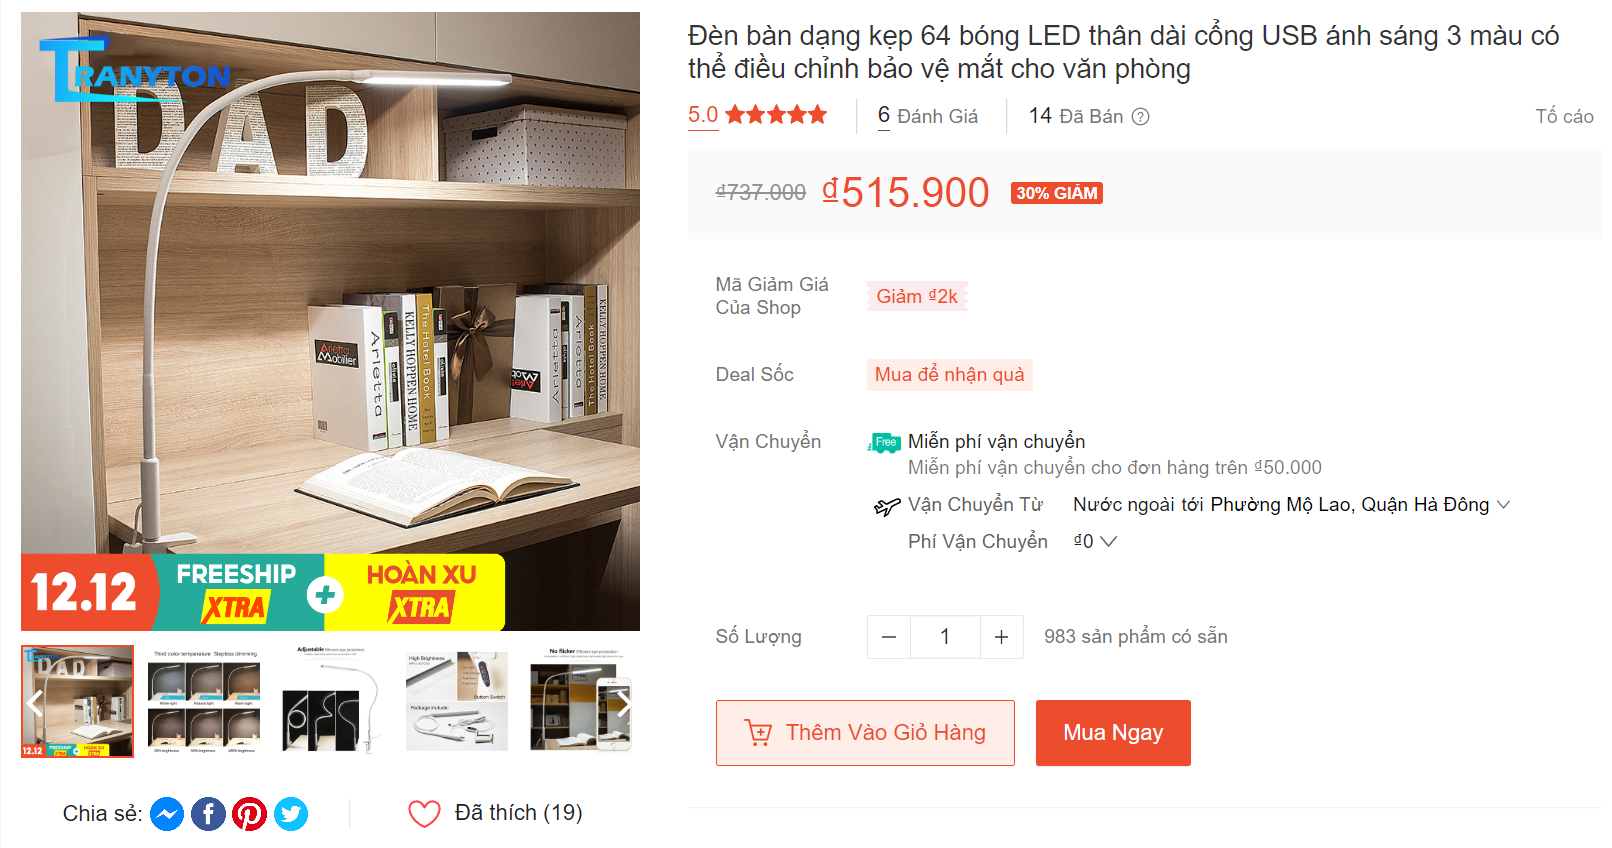Open the Tố cáo report link
The height and width of the screenshot is (848, 1612).
click(1564, 117)
